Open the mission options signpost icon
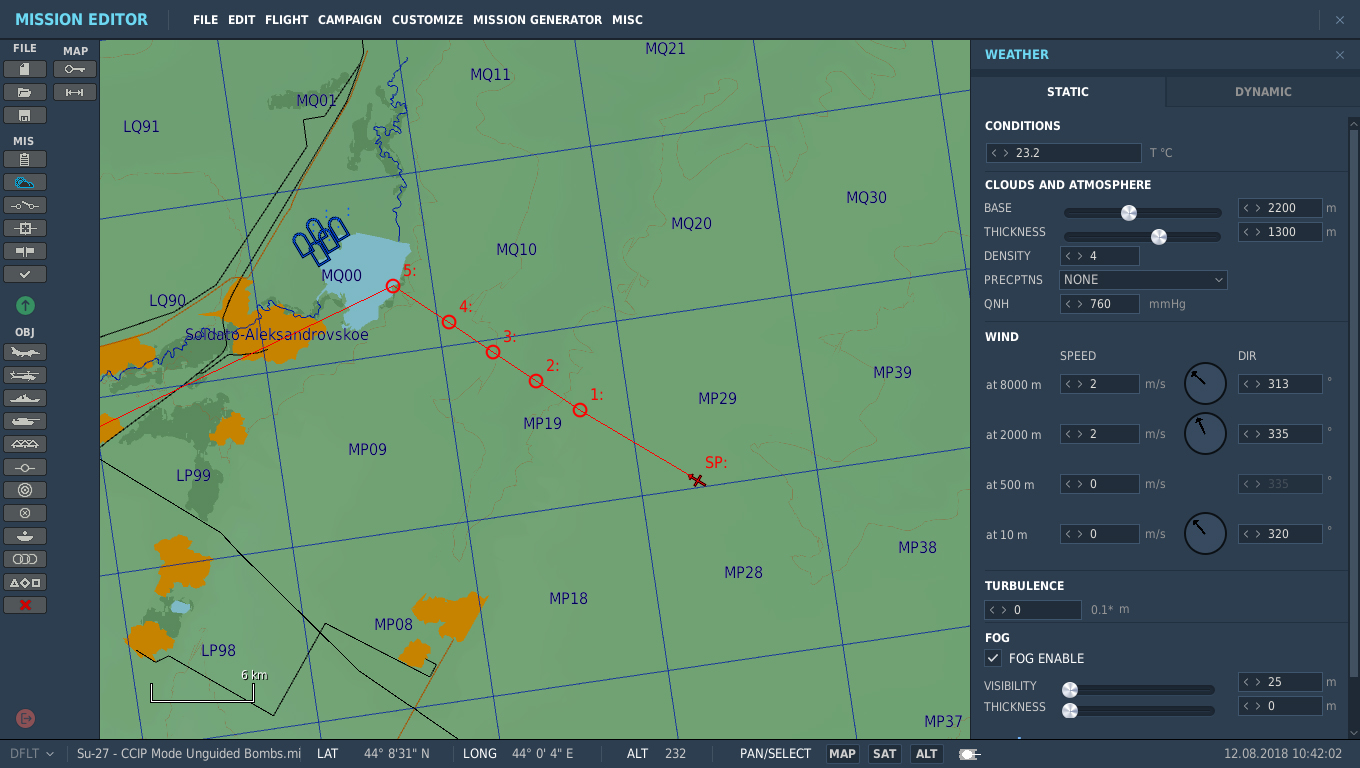 (25, 251)
